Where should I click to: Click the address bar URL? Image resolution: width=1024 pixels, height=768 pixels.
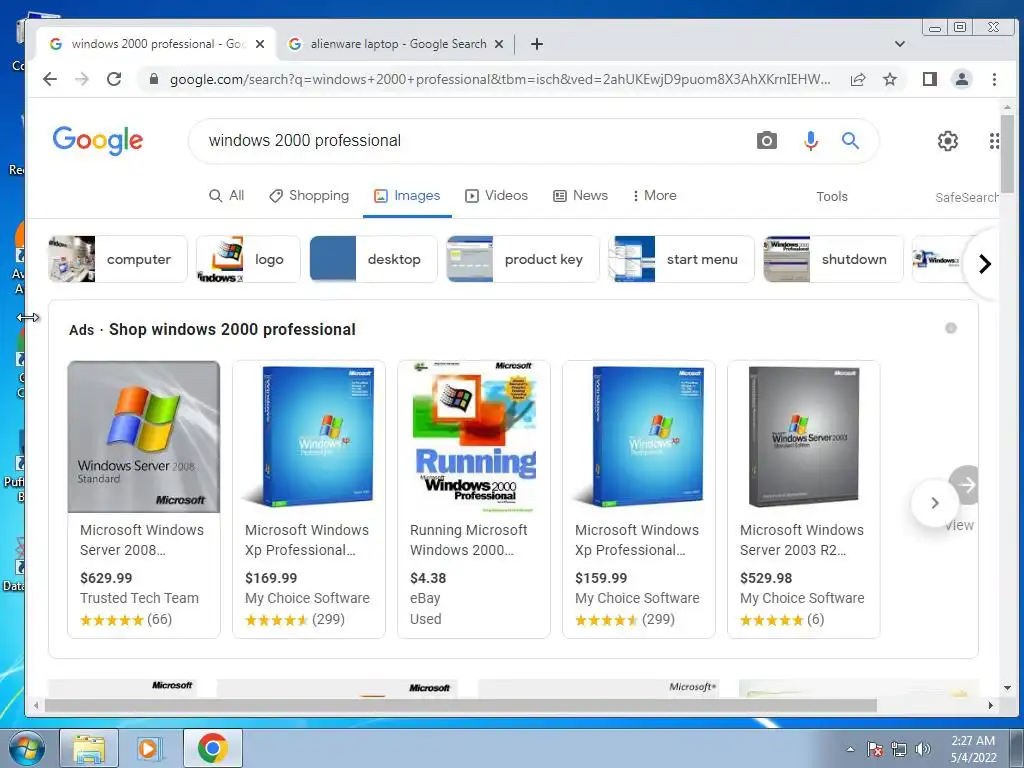pos(500,80)
